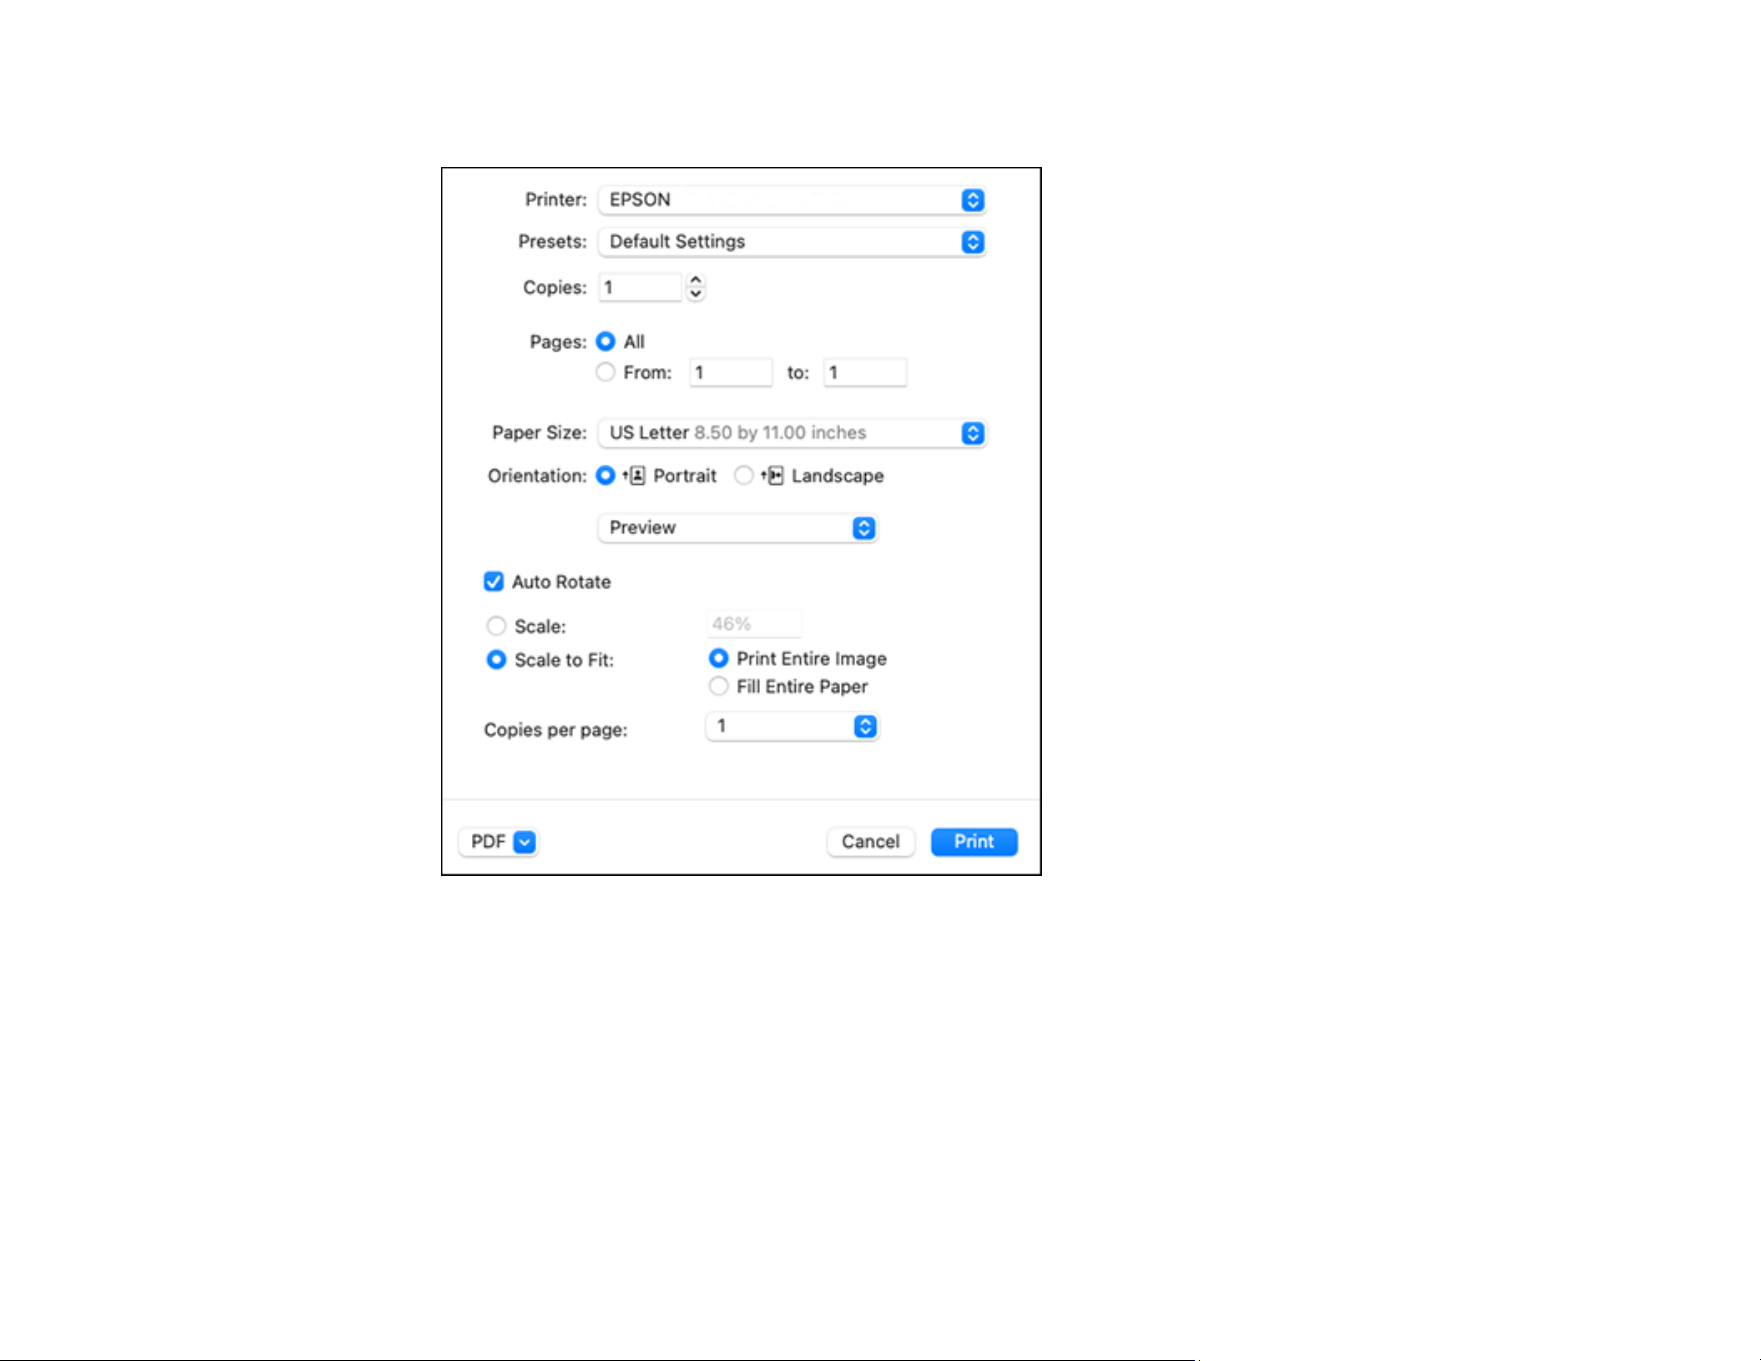Select Portrait orientation radio button
This screenshot has width=1761, height=1361.
[x=605, y=476]
